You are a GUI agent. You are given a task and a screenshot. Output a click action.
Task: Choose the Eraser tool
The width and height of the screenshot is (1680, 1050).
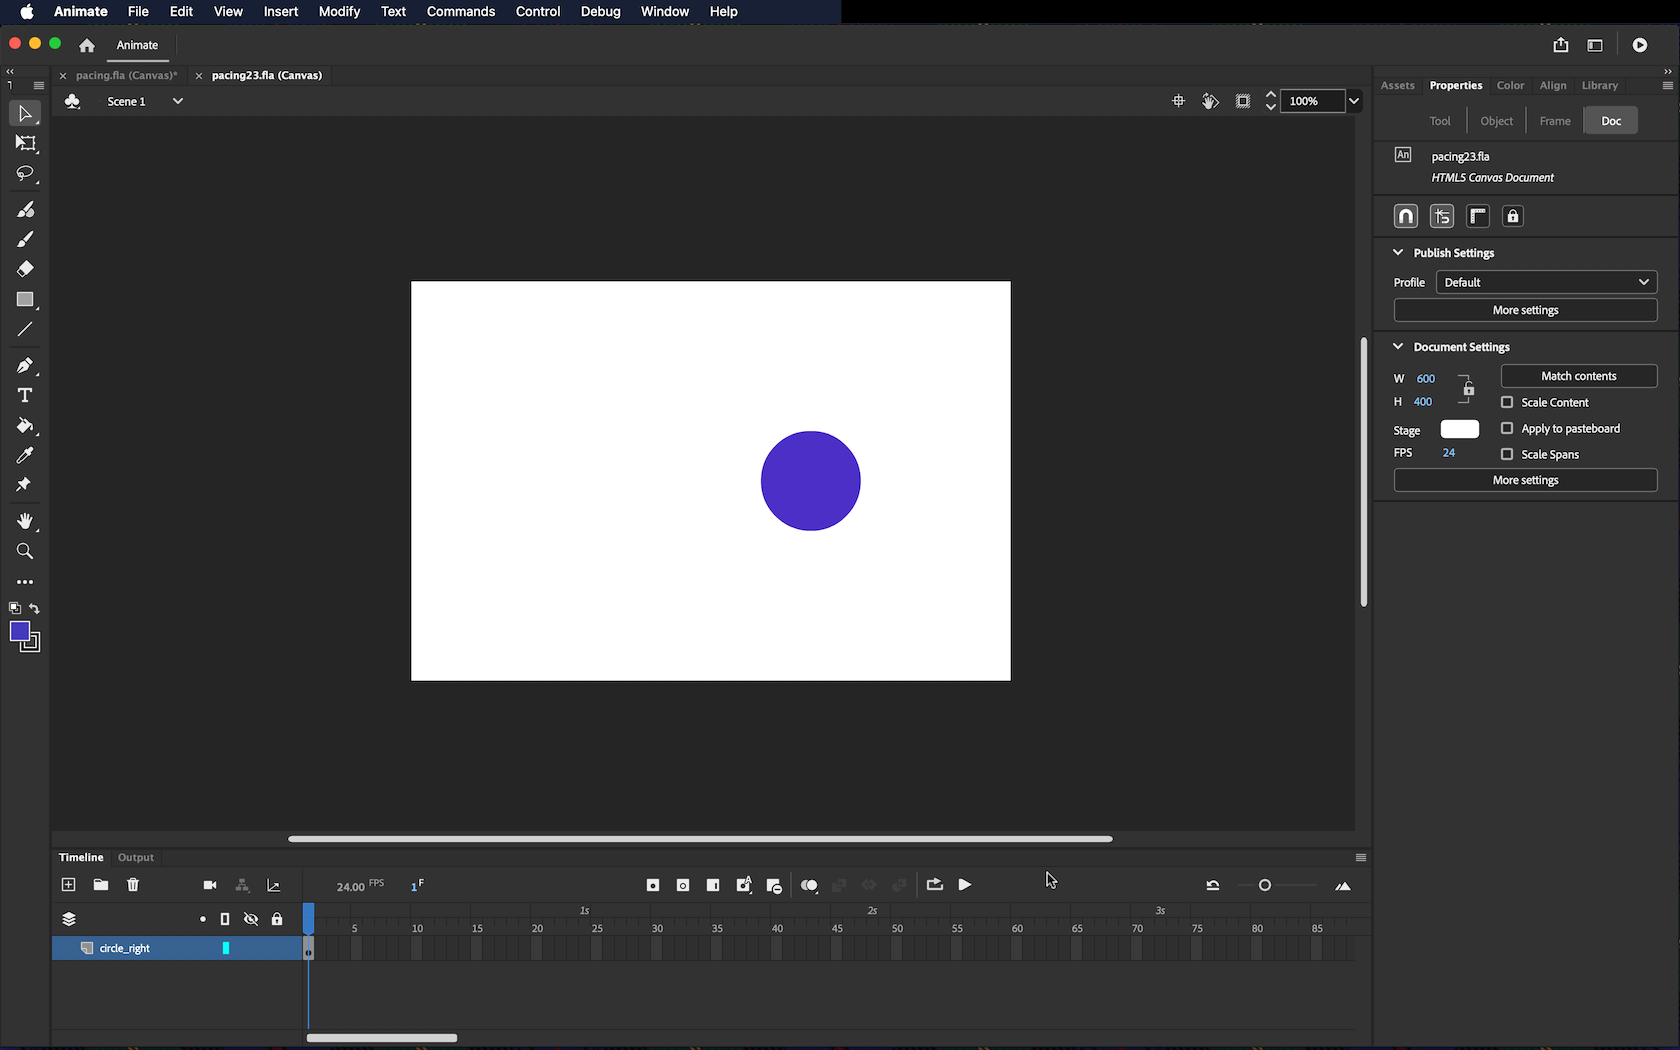(x=25, y=269)
